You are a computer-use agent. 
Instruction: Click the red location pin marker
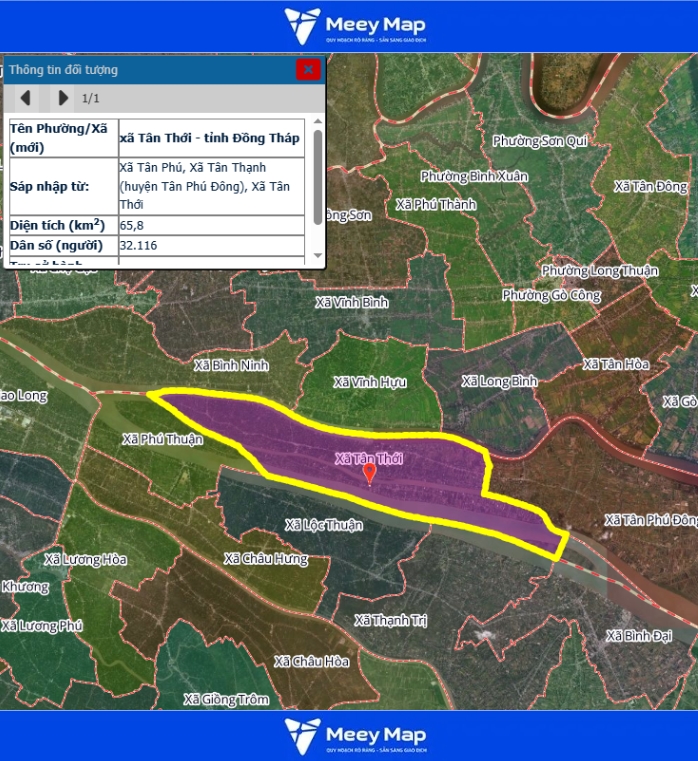[x=369, y=474]
